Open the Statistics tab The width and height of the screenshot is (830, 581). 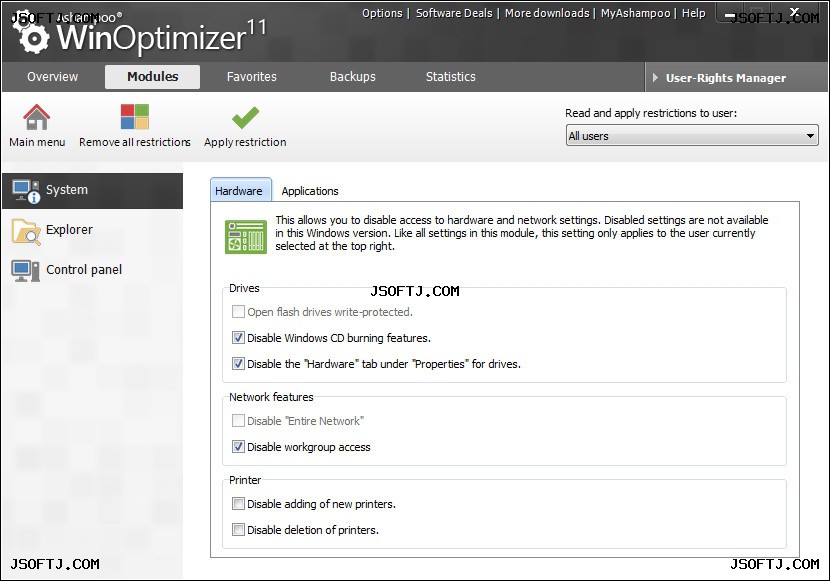tap(450, 77)
